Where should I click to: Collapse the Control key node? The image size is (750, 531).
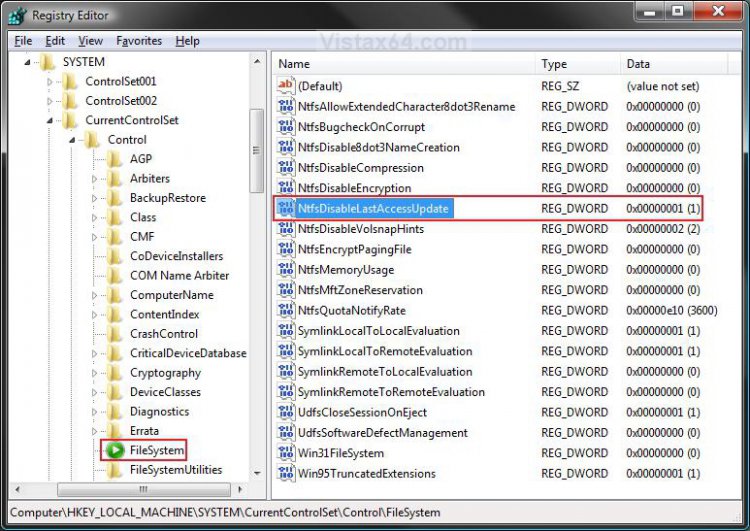point(72,140)
